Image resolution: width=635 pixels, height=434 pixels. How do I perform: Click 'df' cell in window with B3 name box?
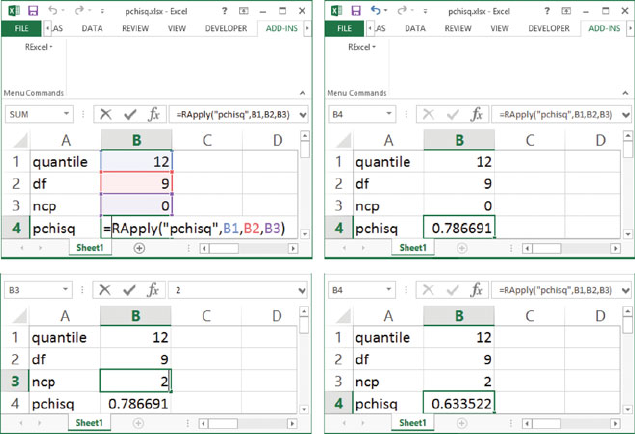click(x=64, y=359)
